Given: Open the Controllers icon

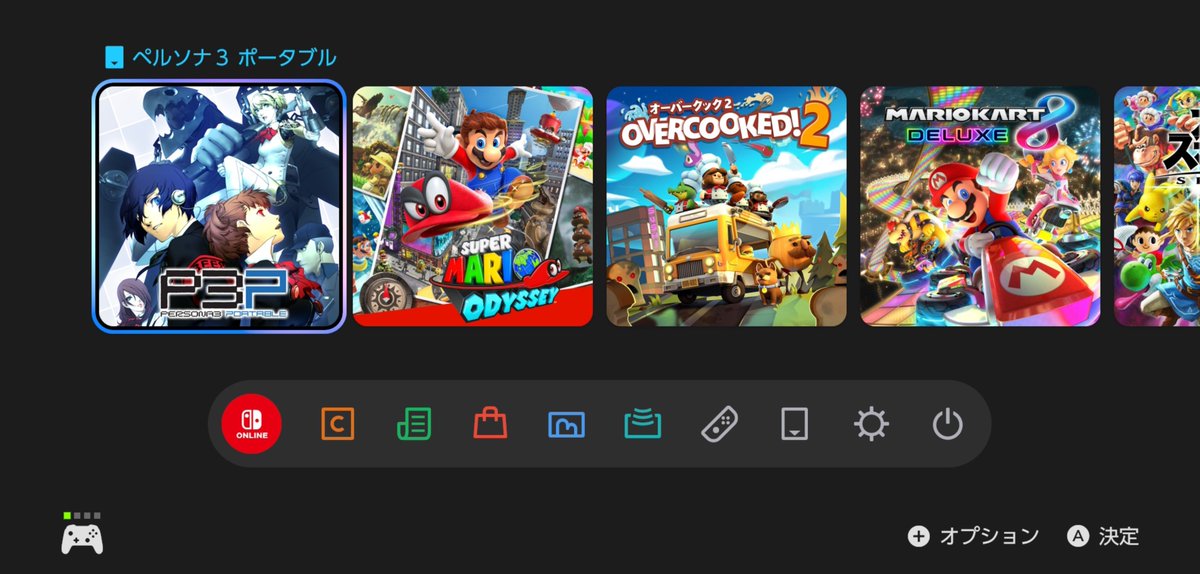Looking at the screenshot, I should [x=719, y=425].
